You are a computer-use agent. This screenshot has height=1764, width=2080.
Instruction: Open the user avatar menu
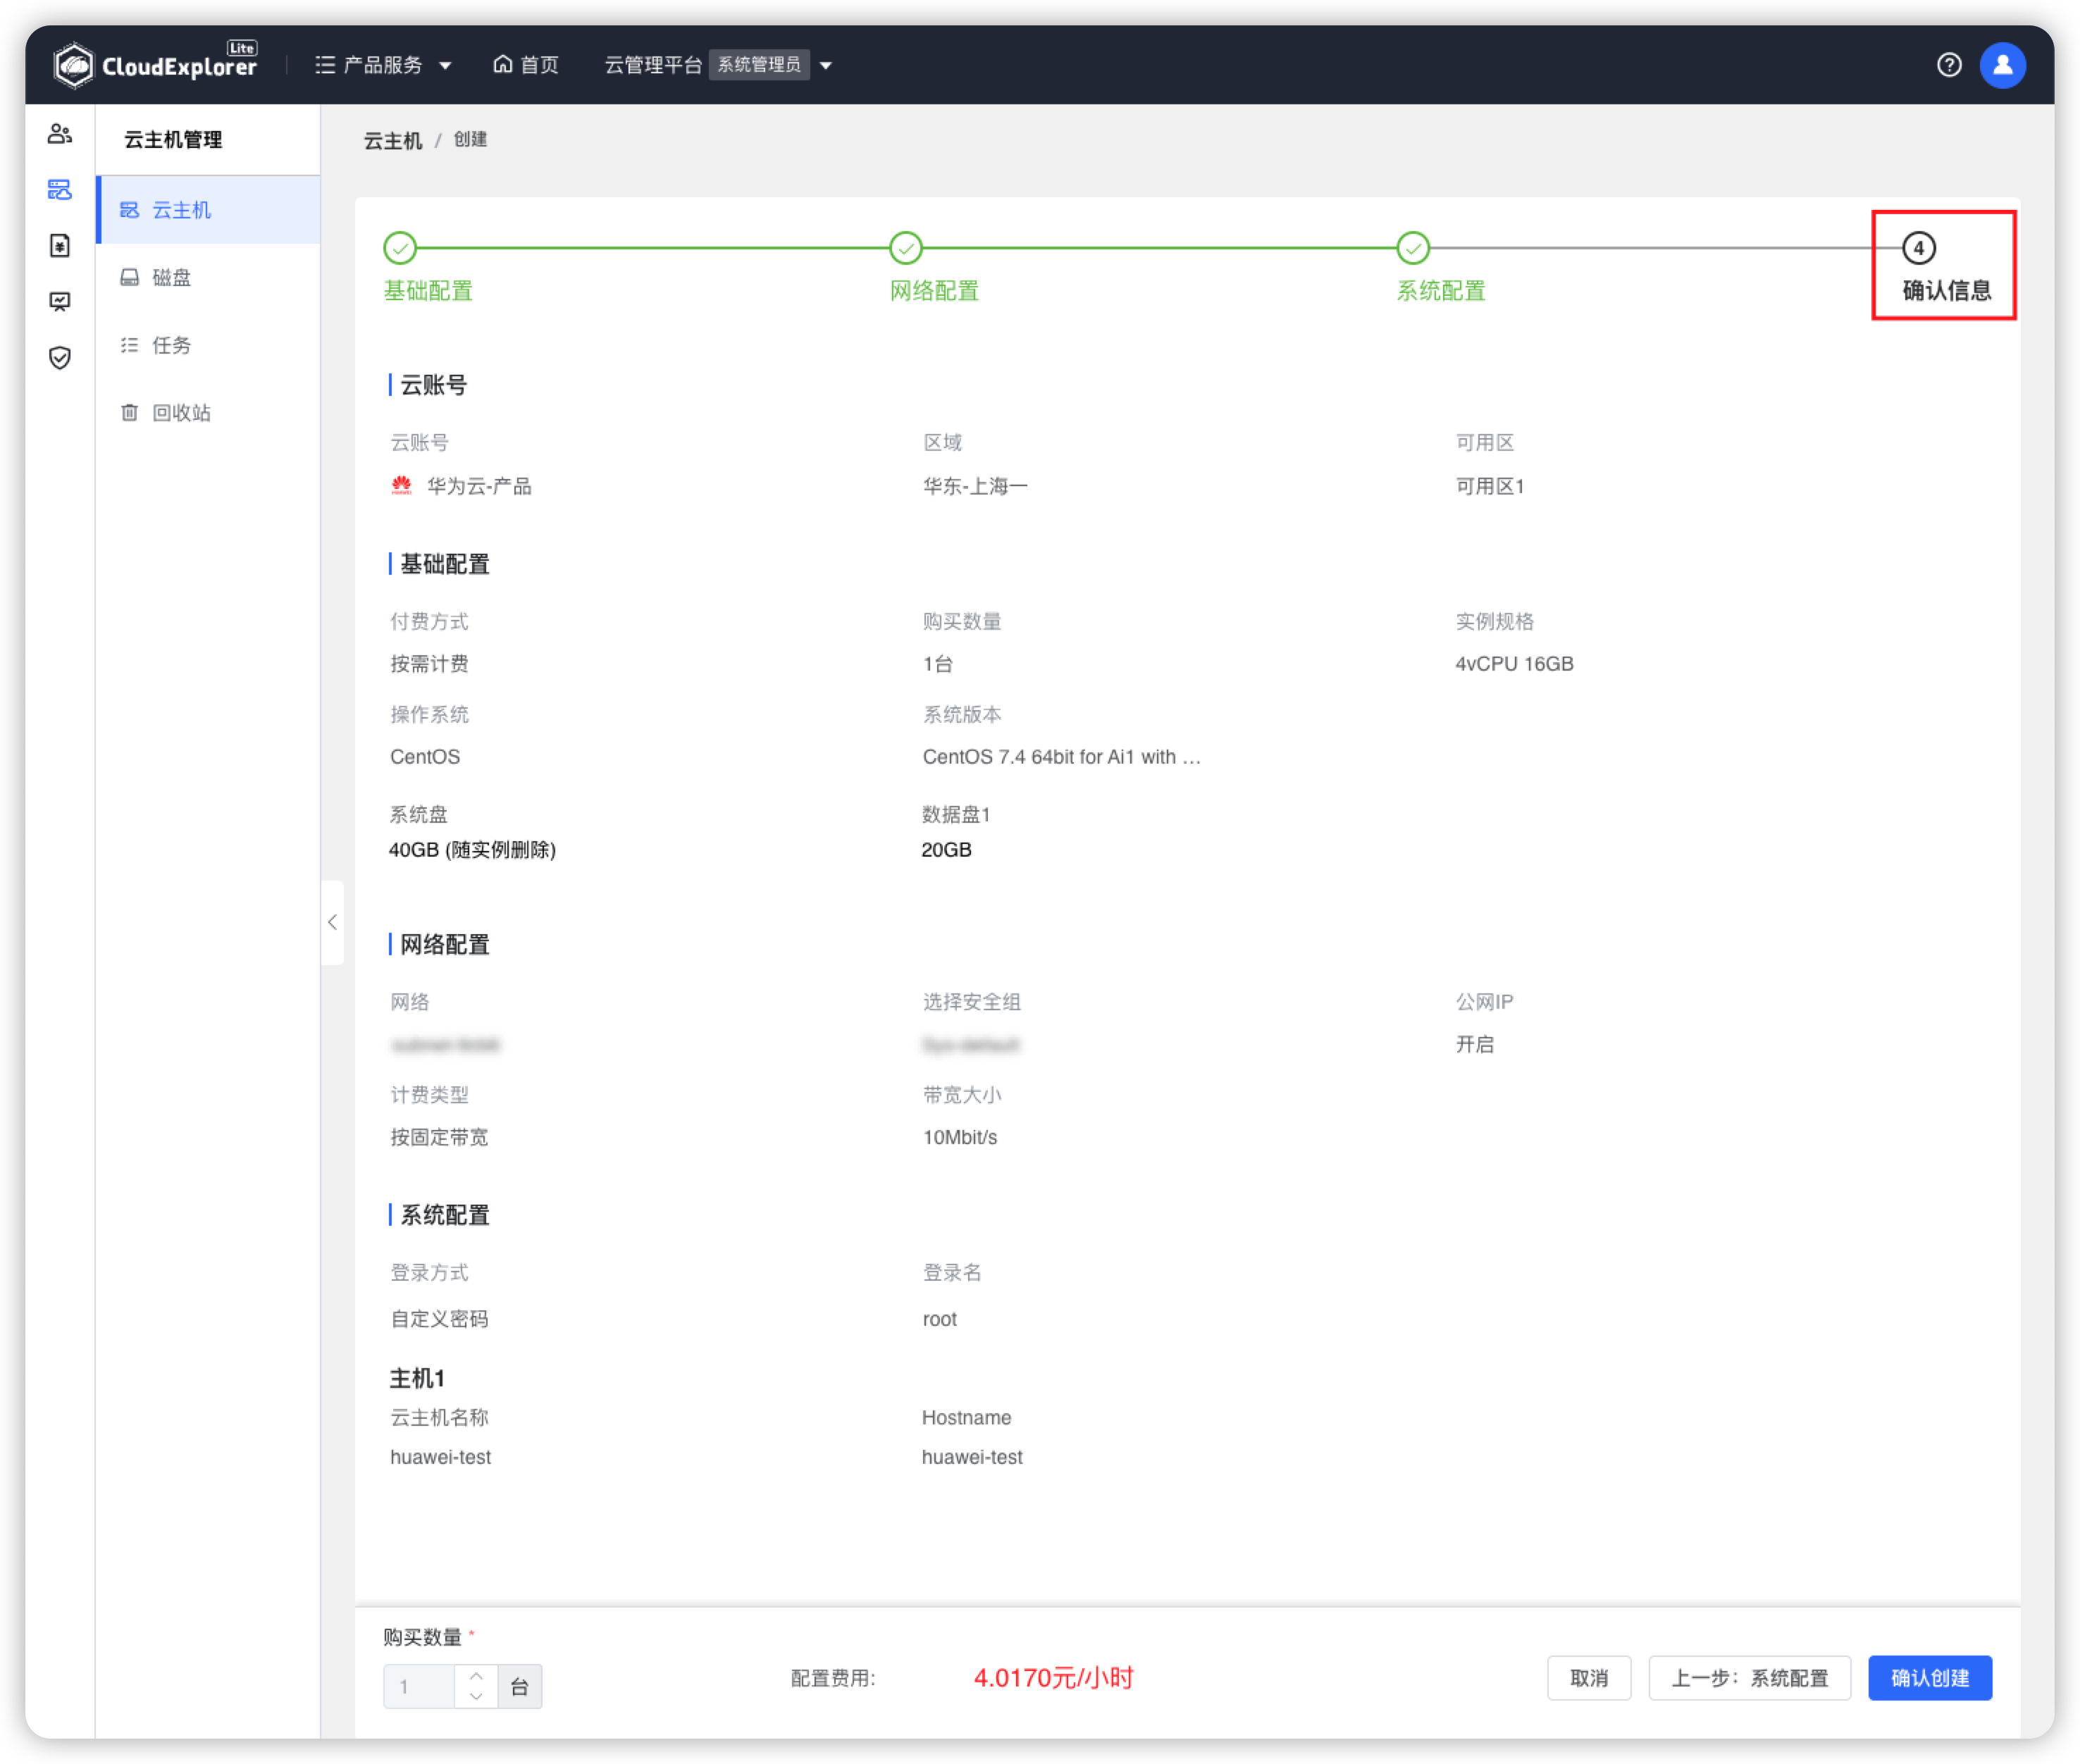pos(2002,65)
